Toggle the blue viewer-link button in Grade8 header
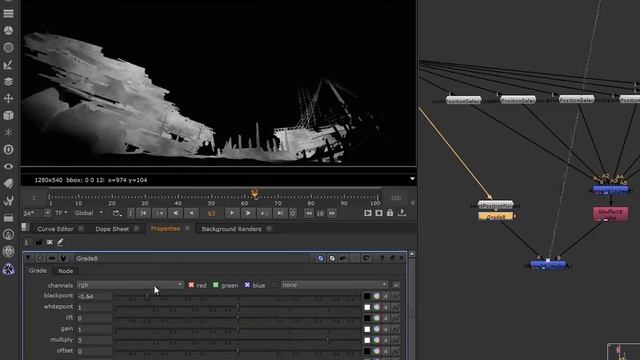This screenshot has width=640, height=360. (320, 258)
